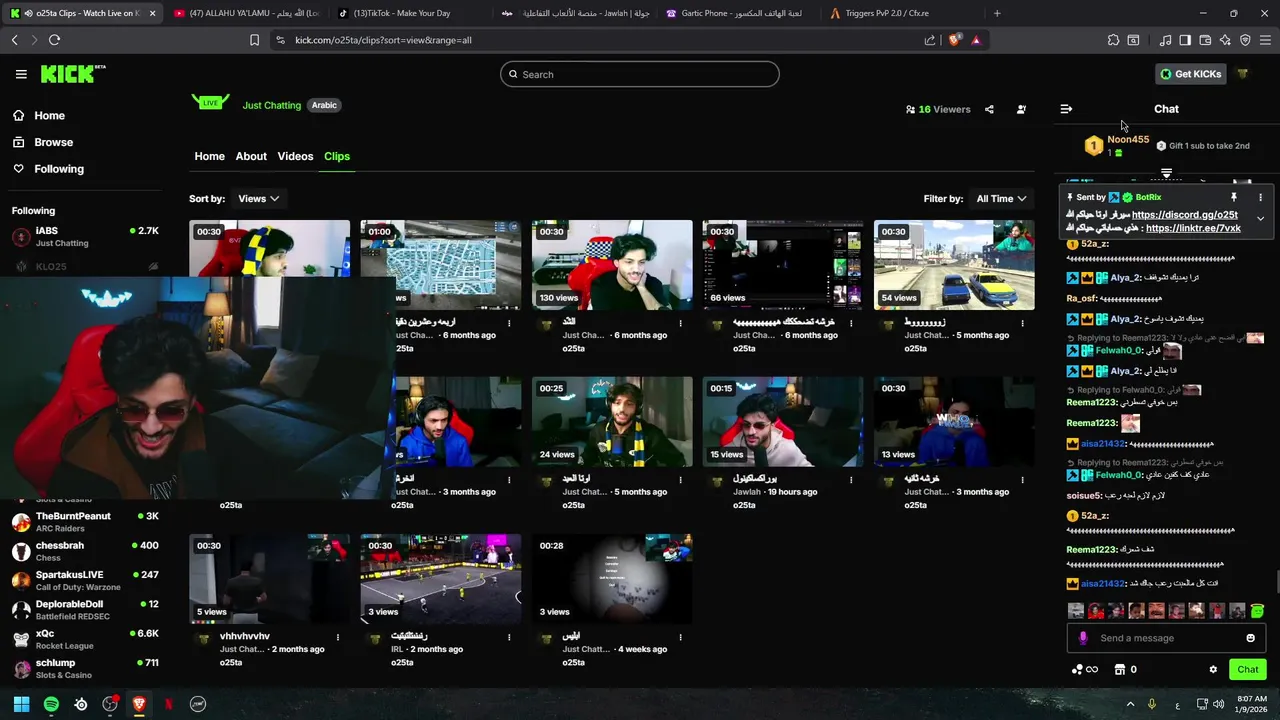The height and width of the screenshot is (720, 1280).
Task: Click the discord.gg/o25t link in pinned message
Action: [1184, 215]
